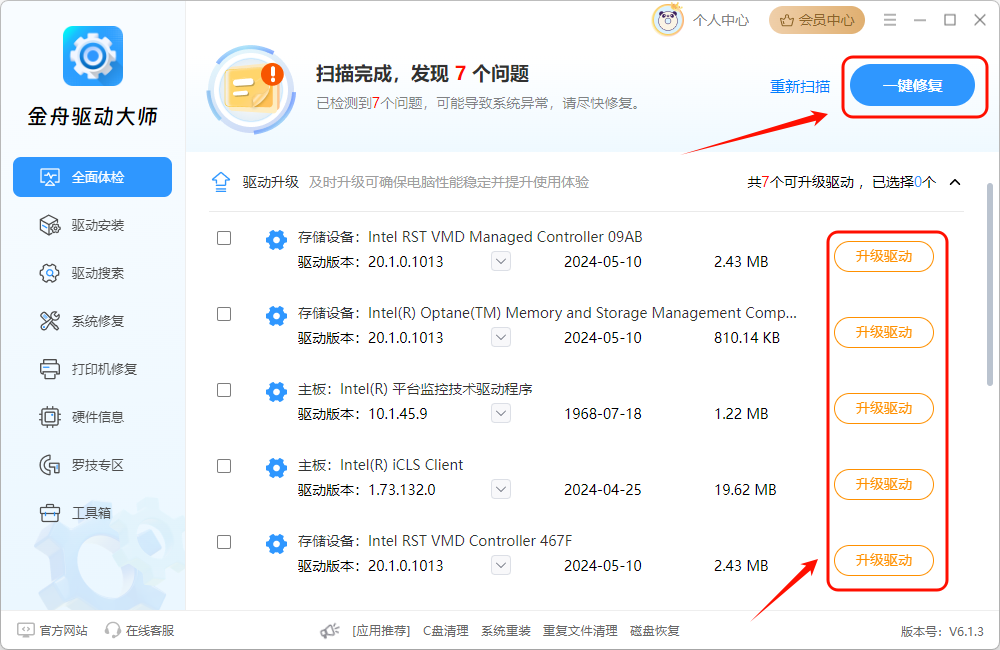Open version dropdown for driver 10.1.45.9
Viewport: 1000px width, 650px height.
click(501, 413)
